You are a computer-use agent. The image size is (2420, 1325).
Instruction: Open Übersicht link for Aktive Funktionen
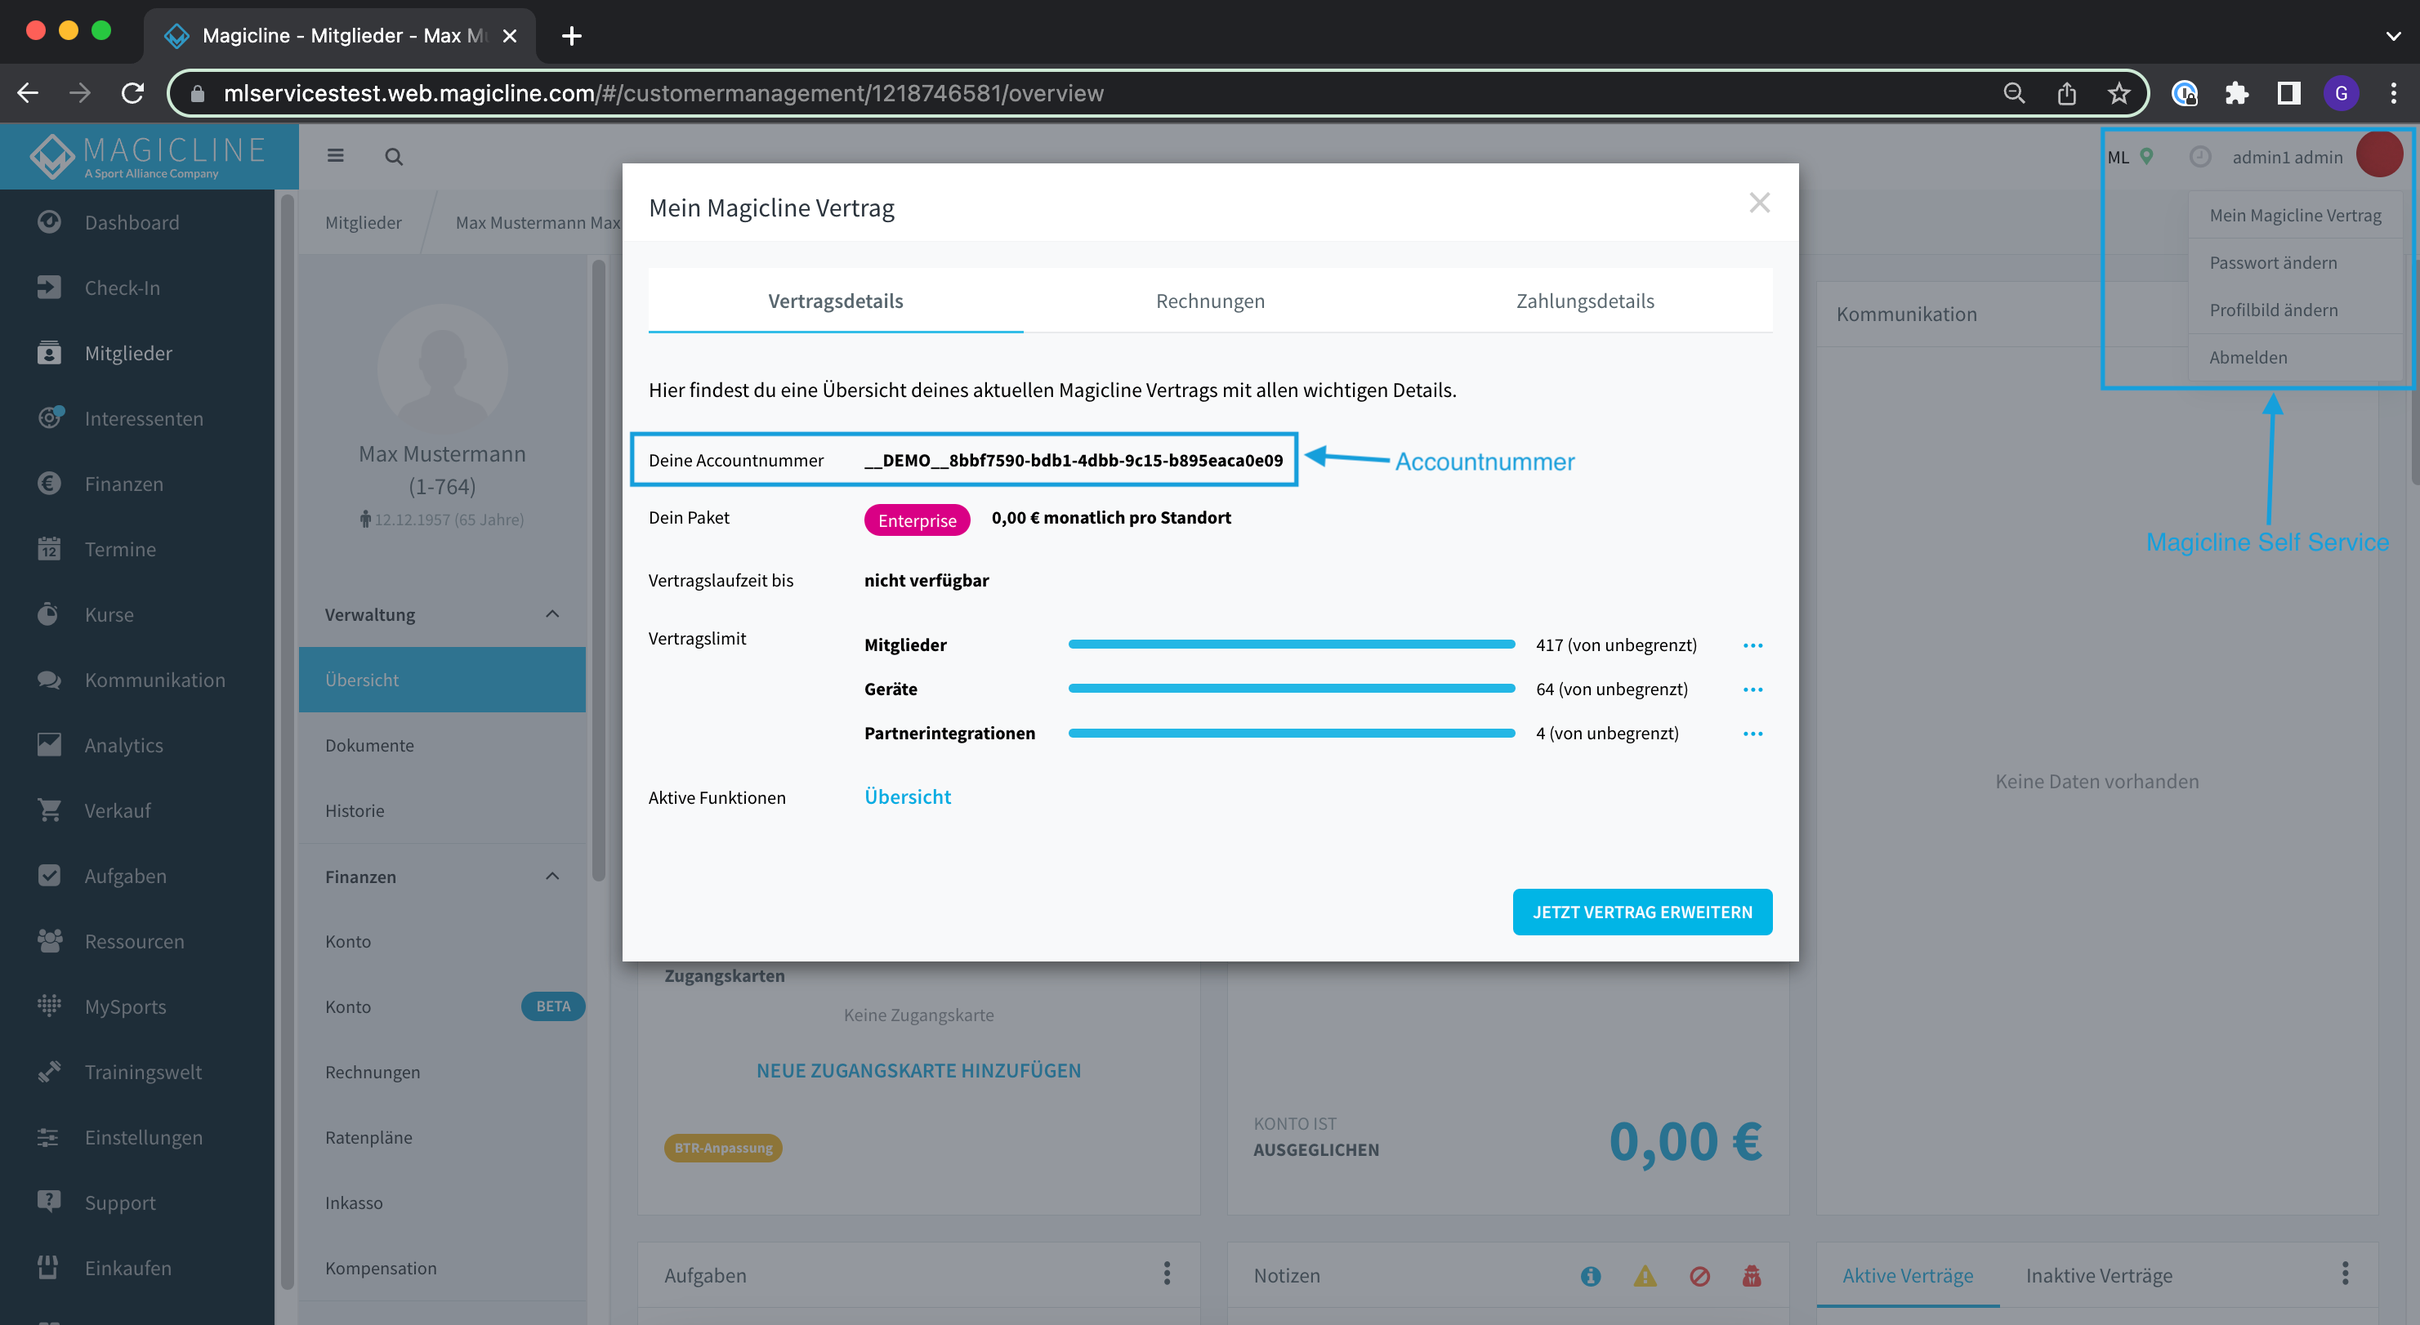coord(907,797)
